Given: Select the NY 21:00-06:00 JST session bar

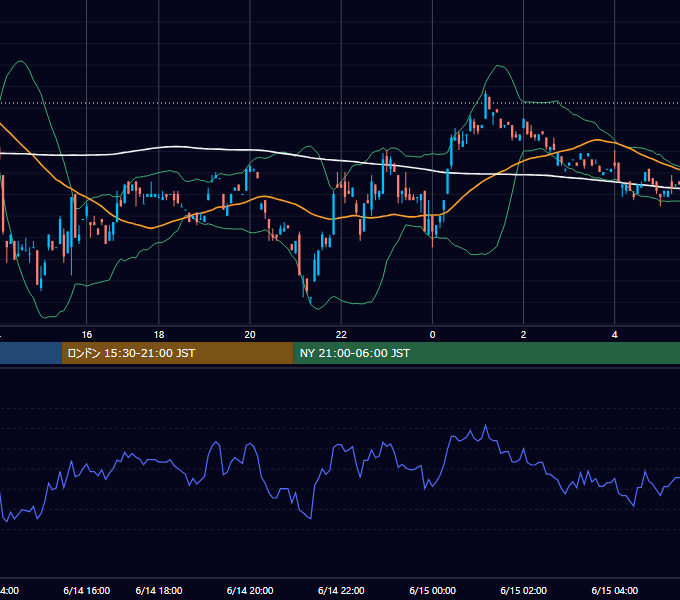Looking at the screenshot, I should (x=487, y=353).
